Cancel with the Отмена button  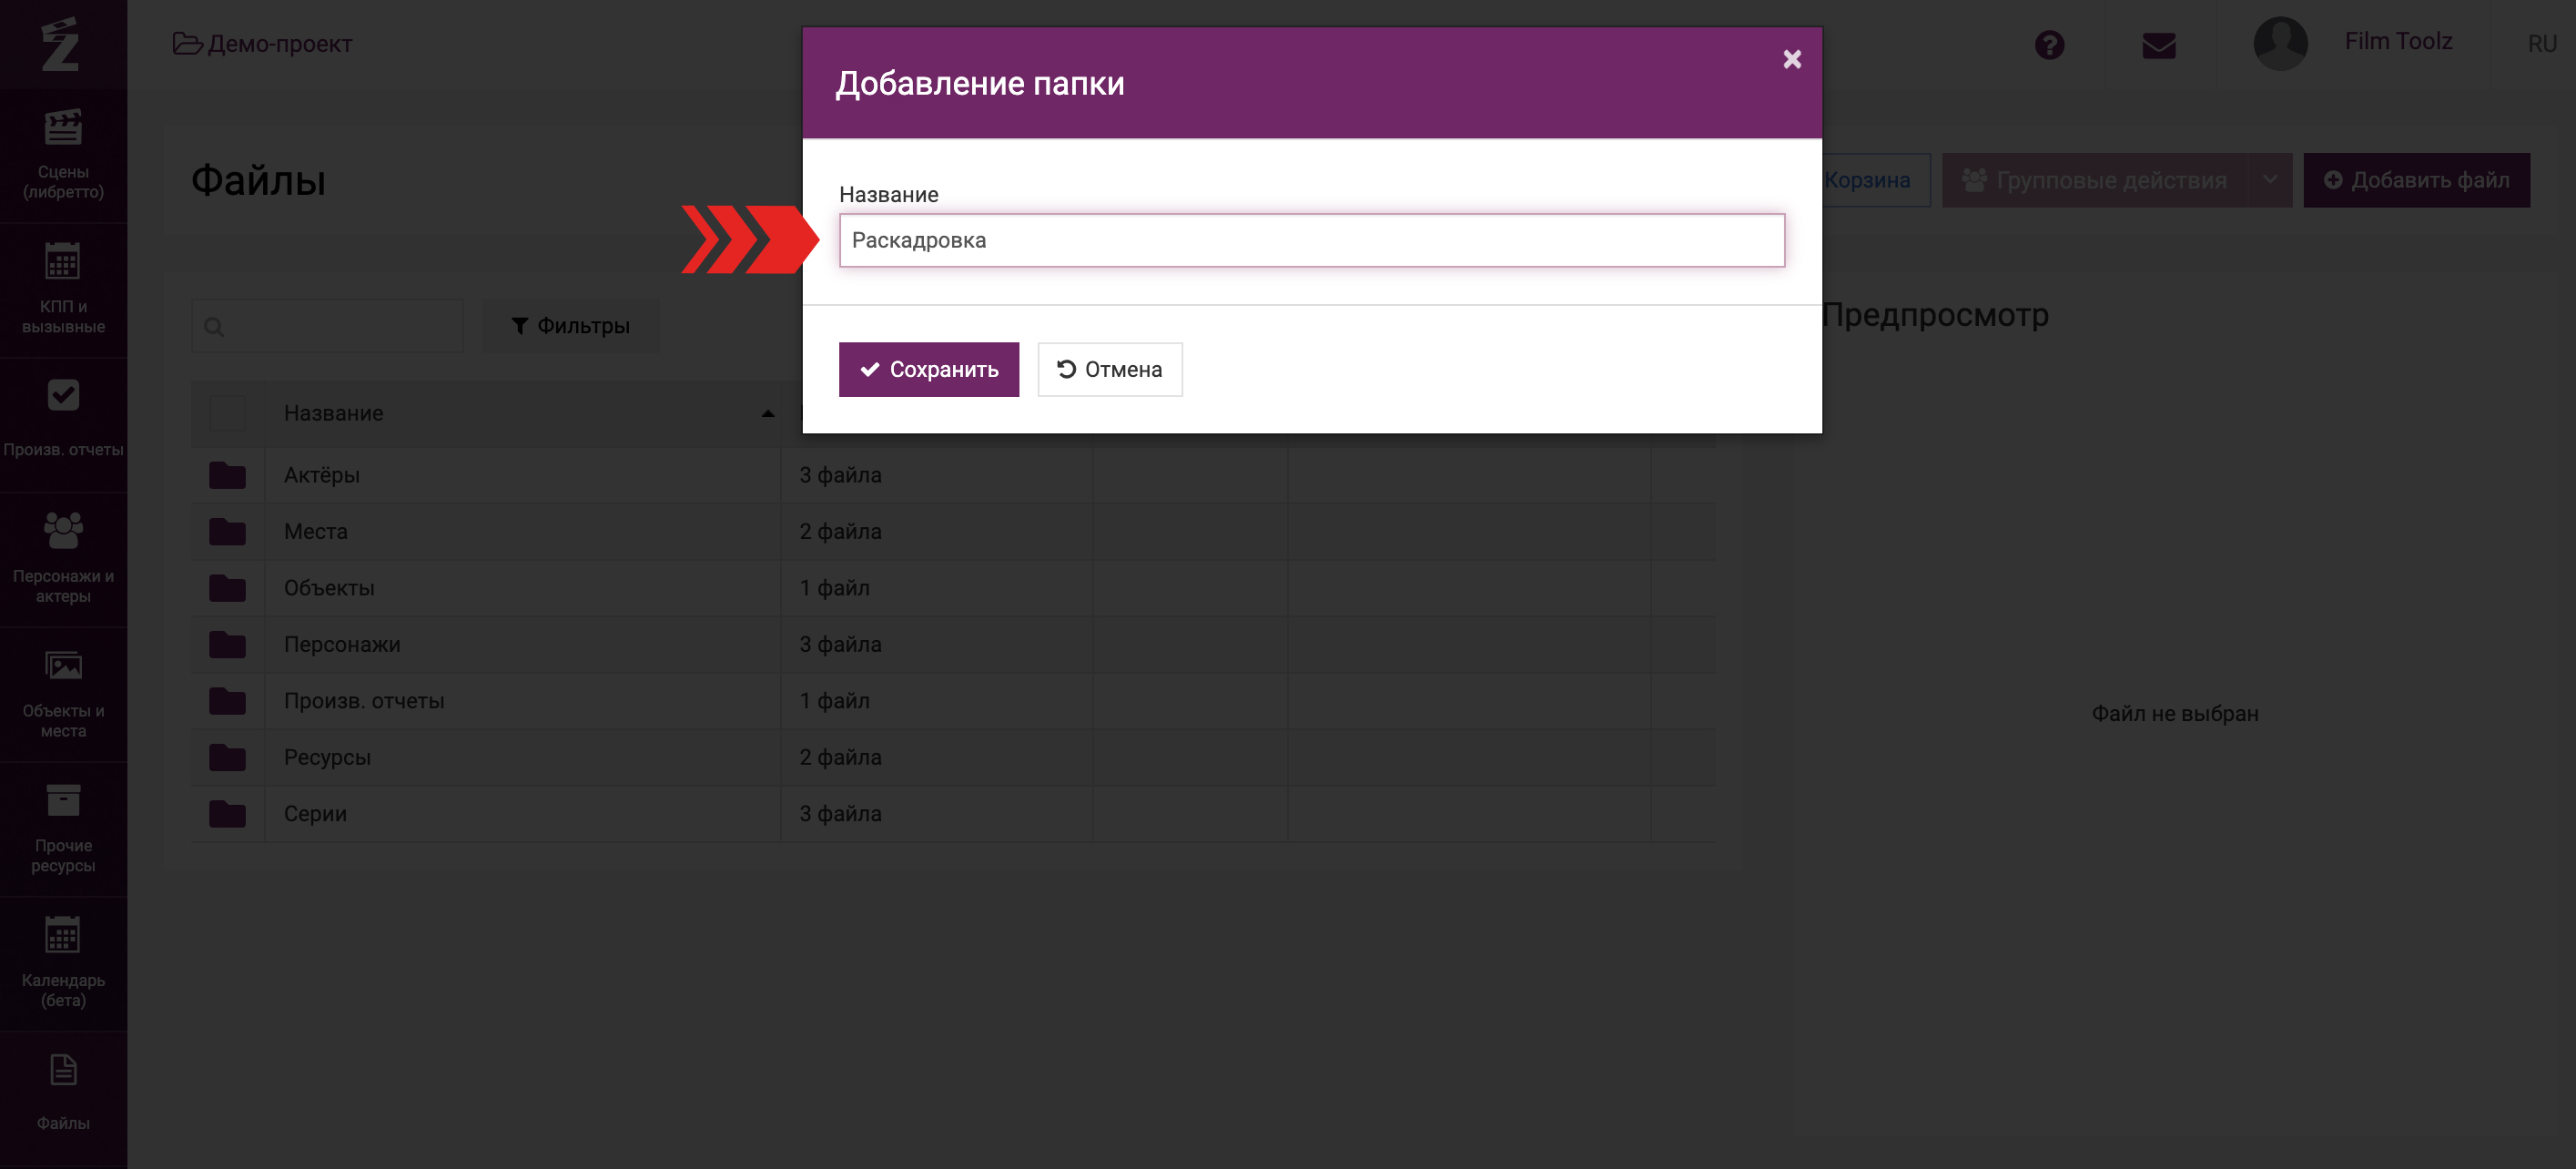click(x=1109, y=370)
